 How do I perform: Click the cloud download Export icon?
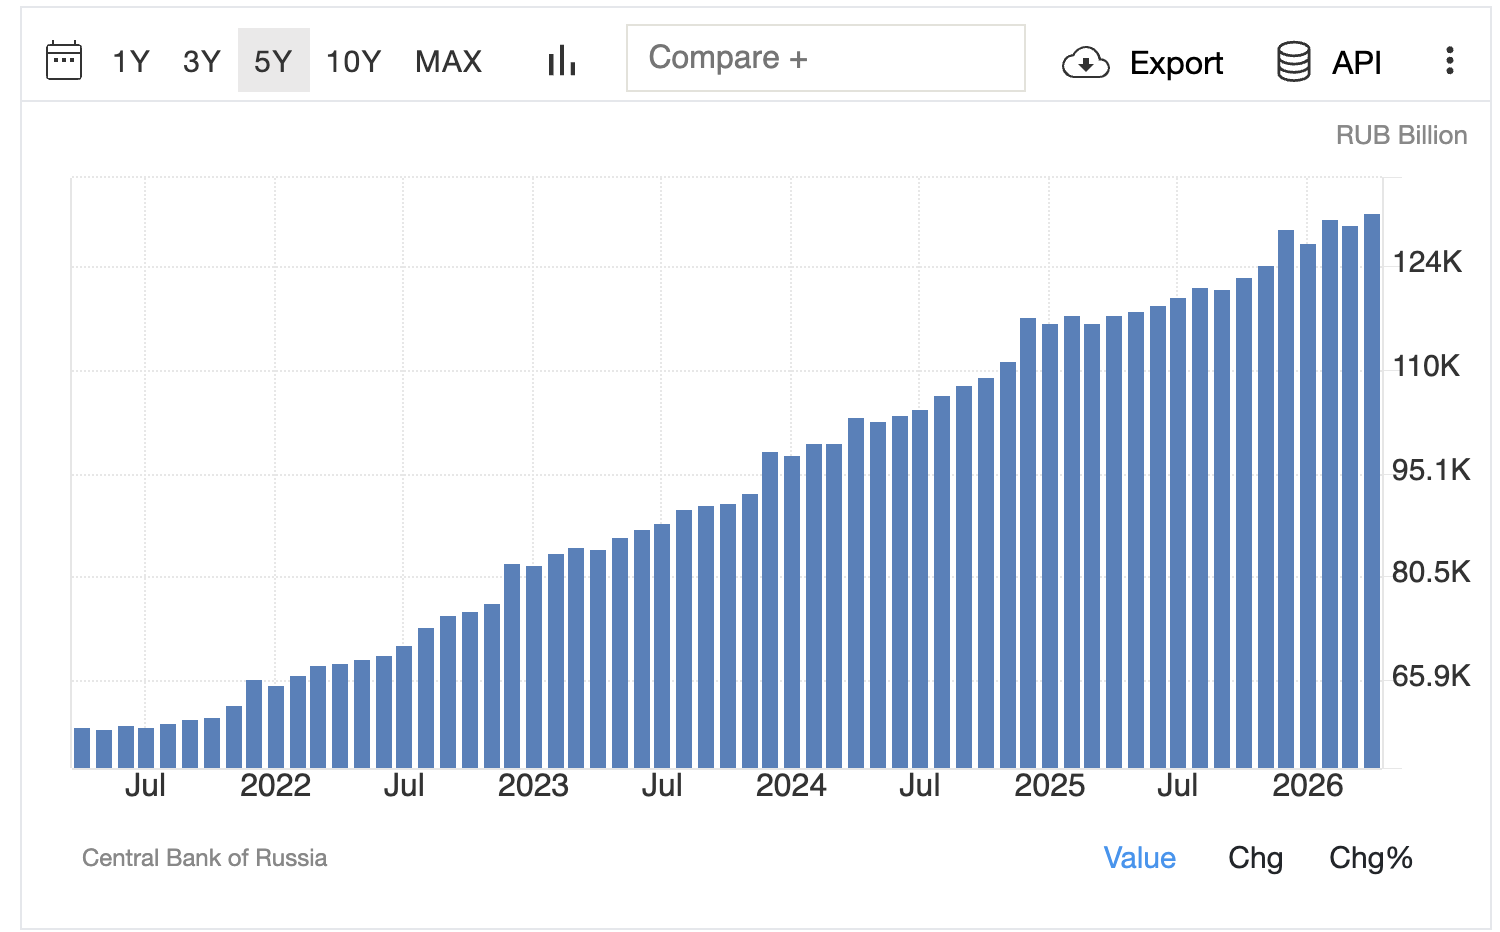pyautogui.click(x=1085, y=63)
